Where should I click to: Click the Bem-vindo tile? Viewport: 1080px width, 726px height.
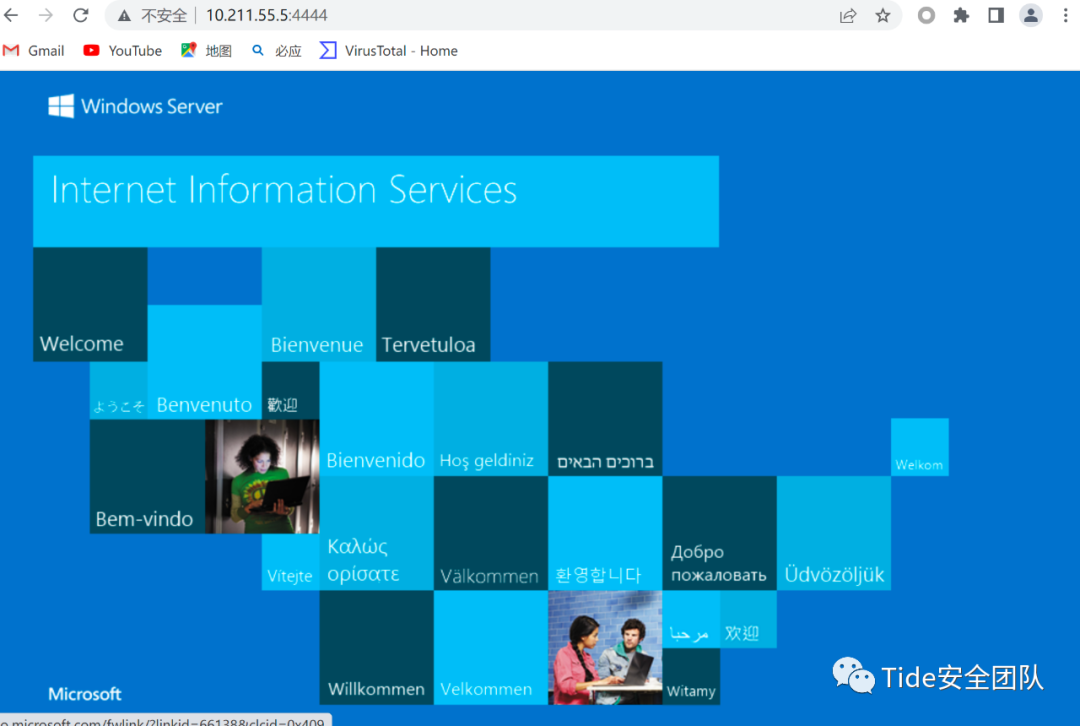(147, 477)
